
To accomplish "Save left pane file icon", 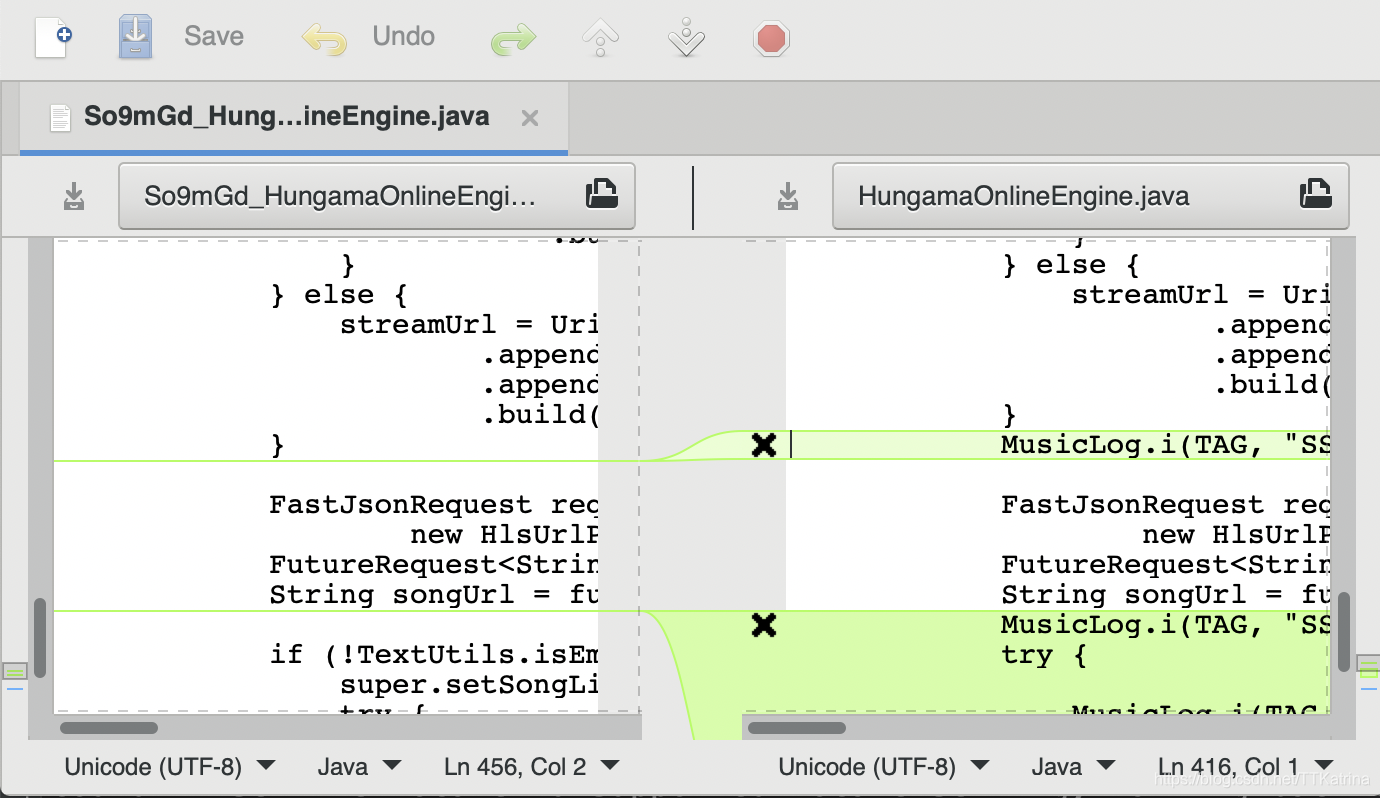I will click(74, 196).
